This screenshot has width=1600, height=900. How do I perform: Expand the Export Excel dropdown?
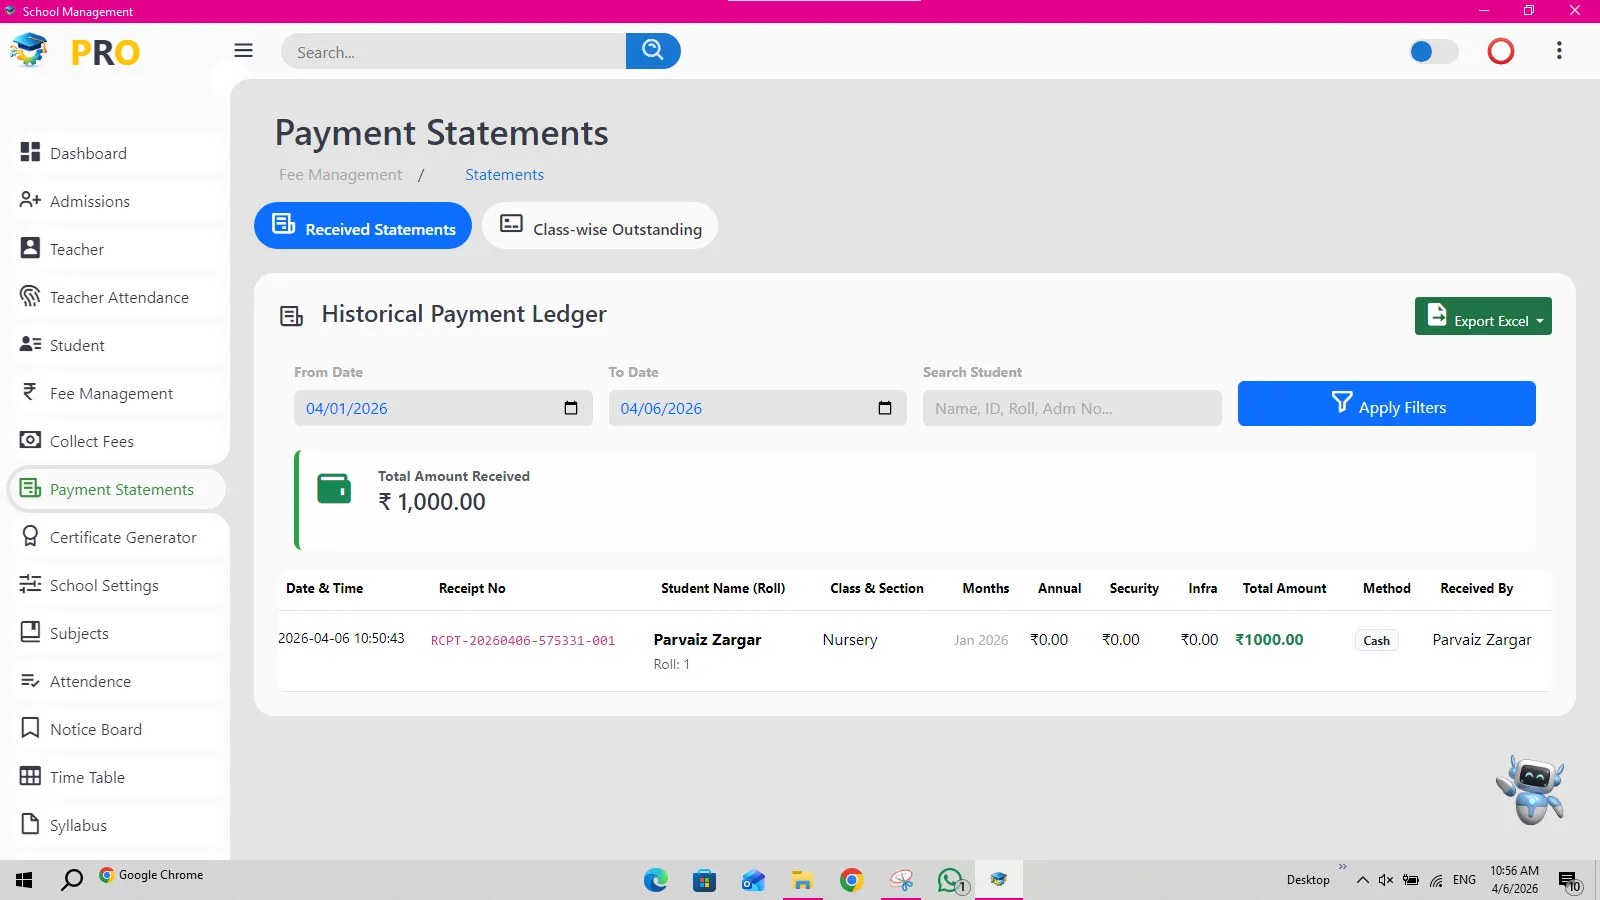tap(1483, 316)
